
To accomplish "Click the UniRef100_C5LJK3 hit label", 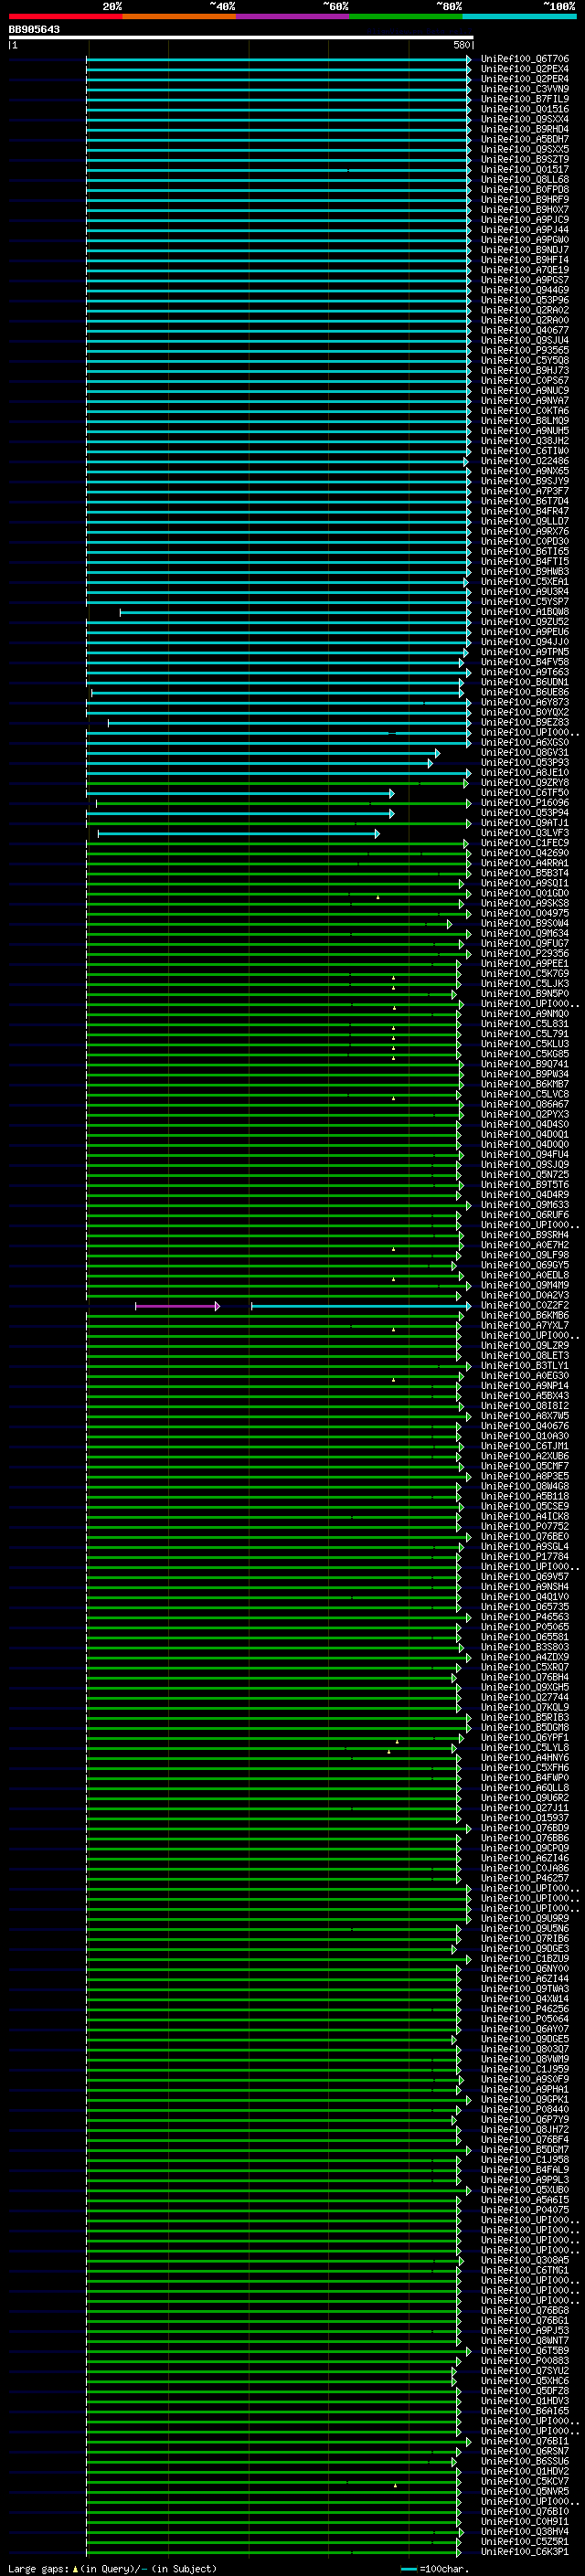I will click(x=524, y=984).
